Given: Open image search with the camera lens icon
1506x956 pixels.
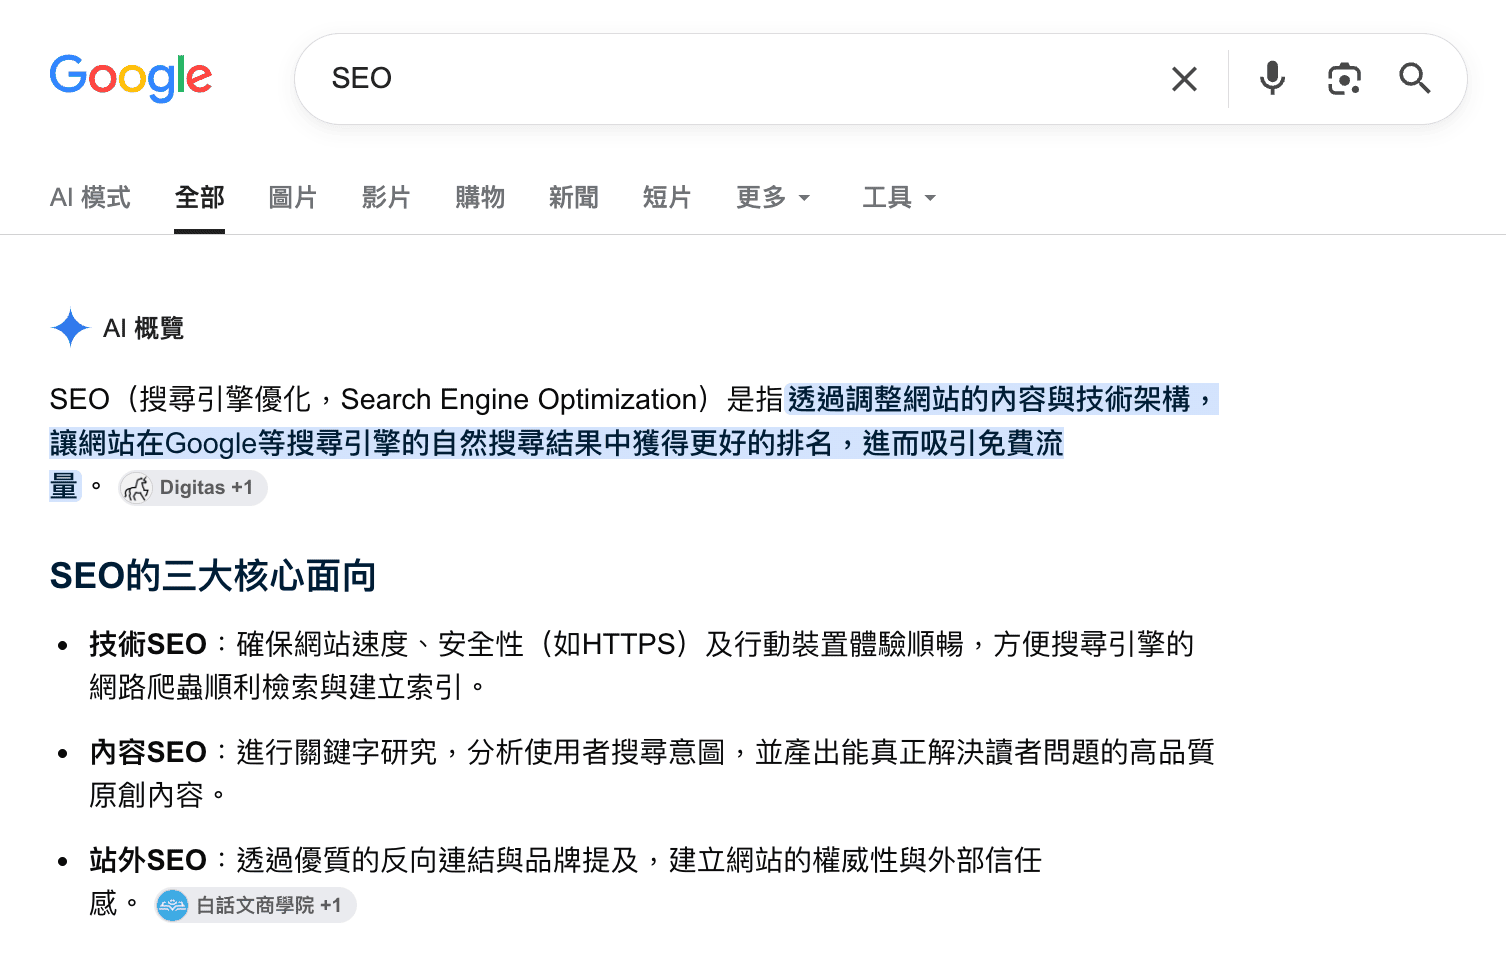Looking at the screenshot, I should tap(1344, 78).
